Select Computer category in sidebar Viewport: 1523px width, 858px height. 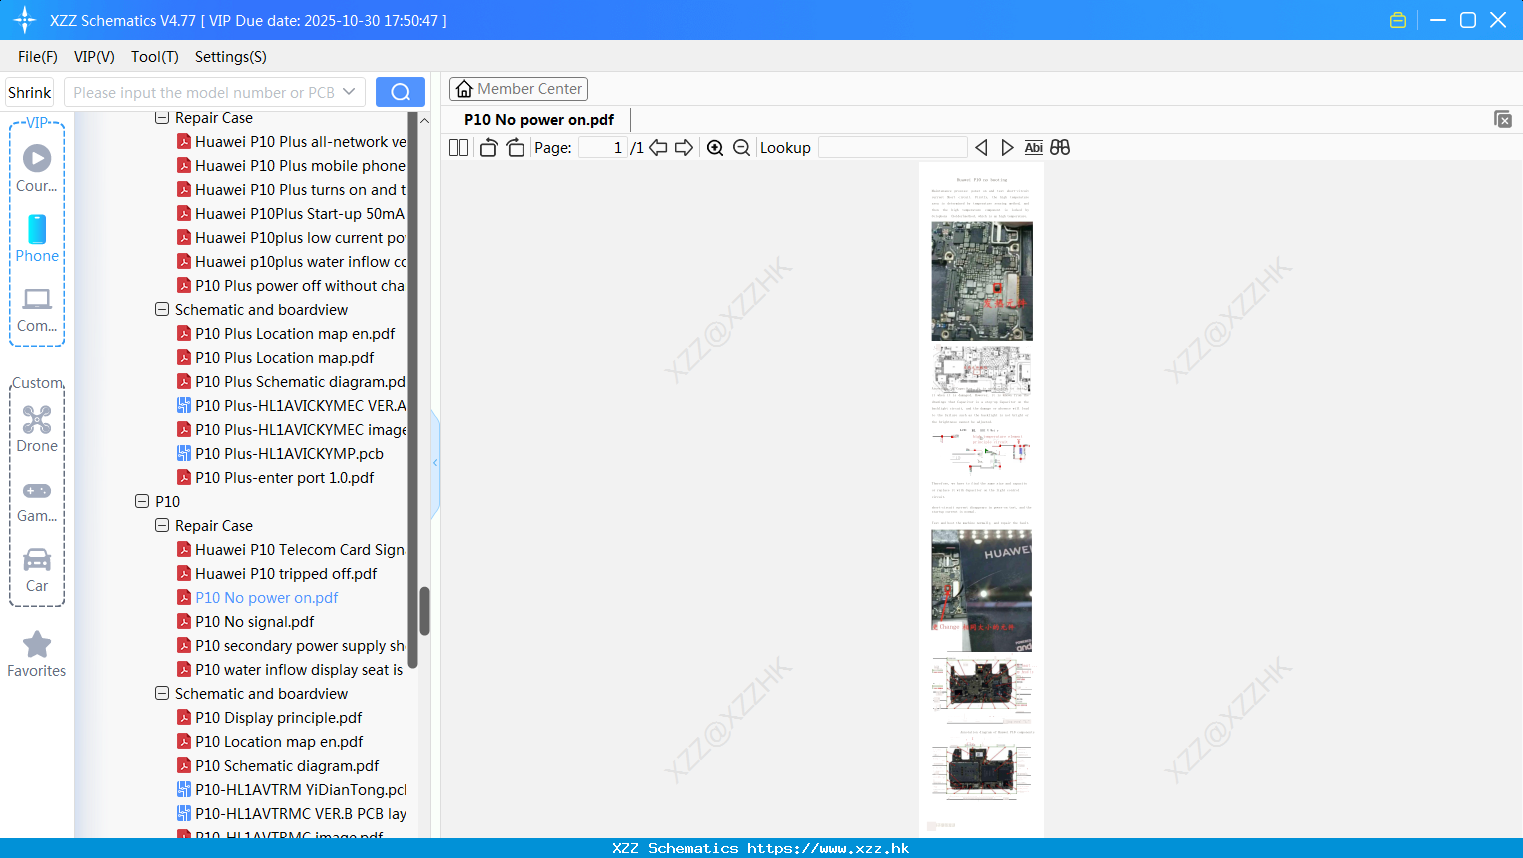click(x=37, y=309)
